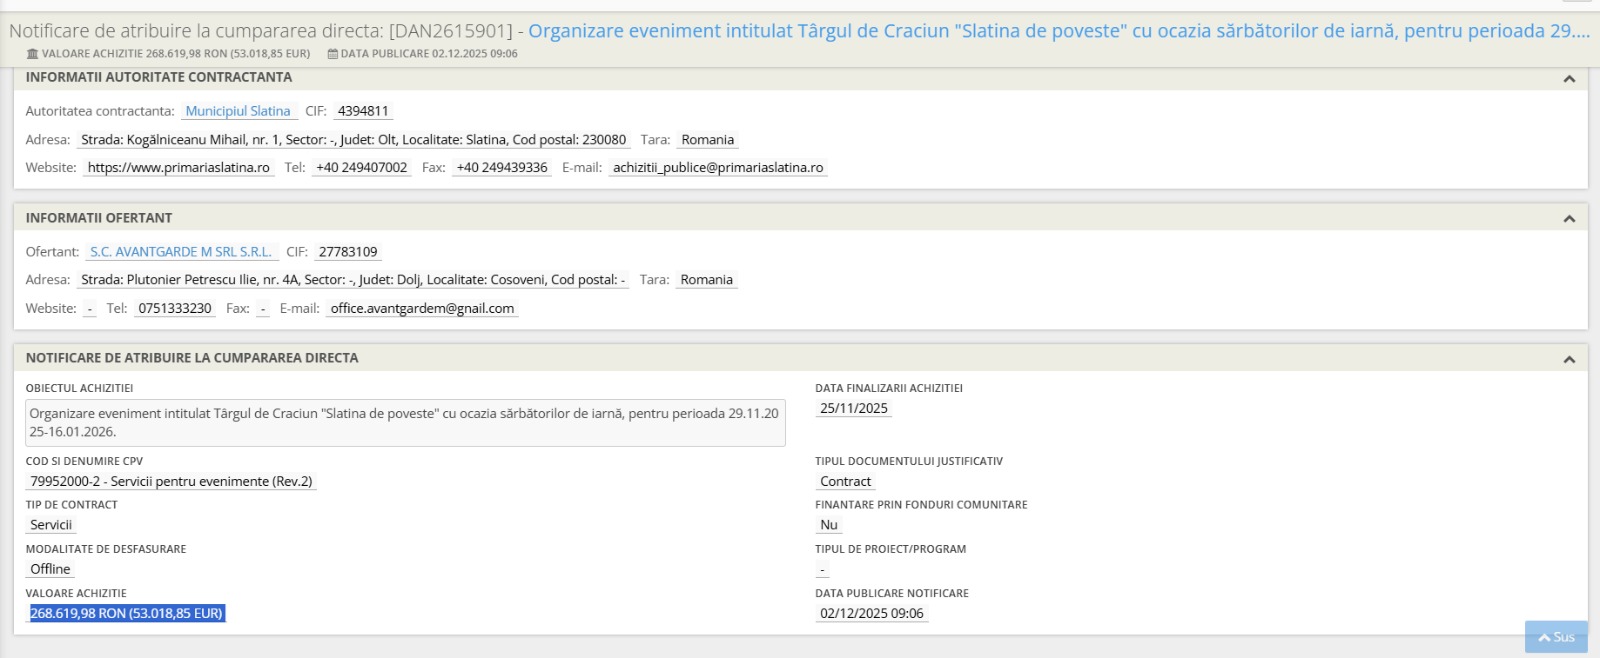Screen dimensions: 1600x658
Task: Open the S.C. AVANTGARDE M SRL link
Action: pyautogui.click(x=180, y=252)
